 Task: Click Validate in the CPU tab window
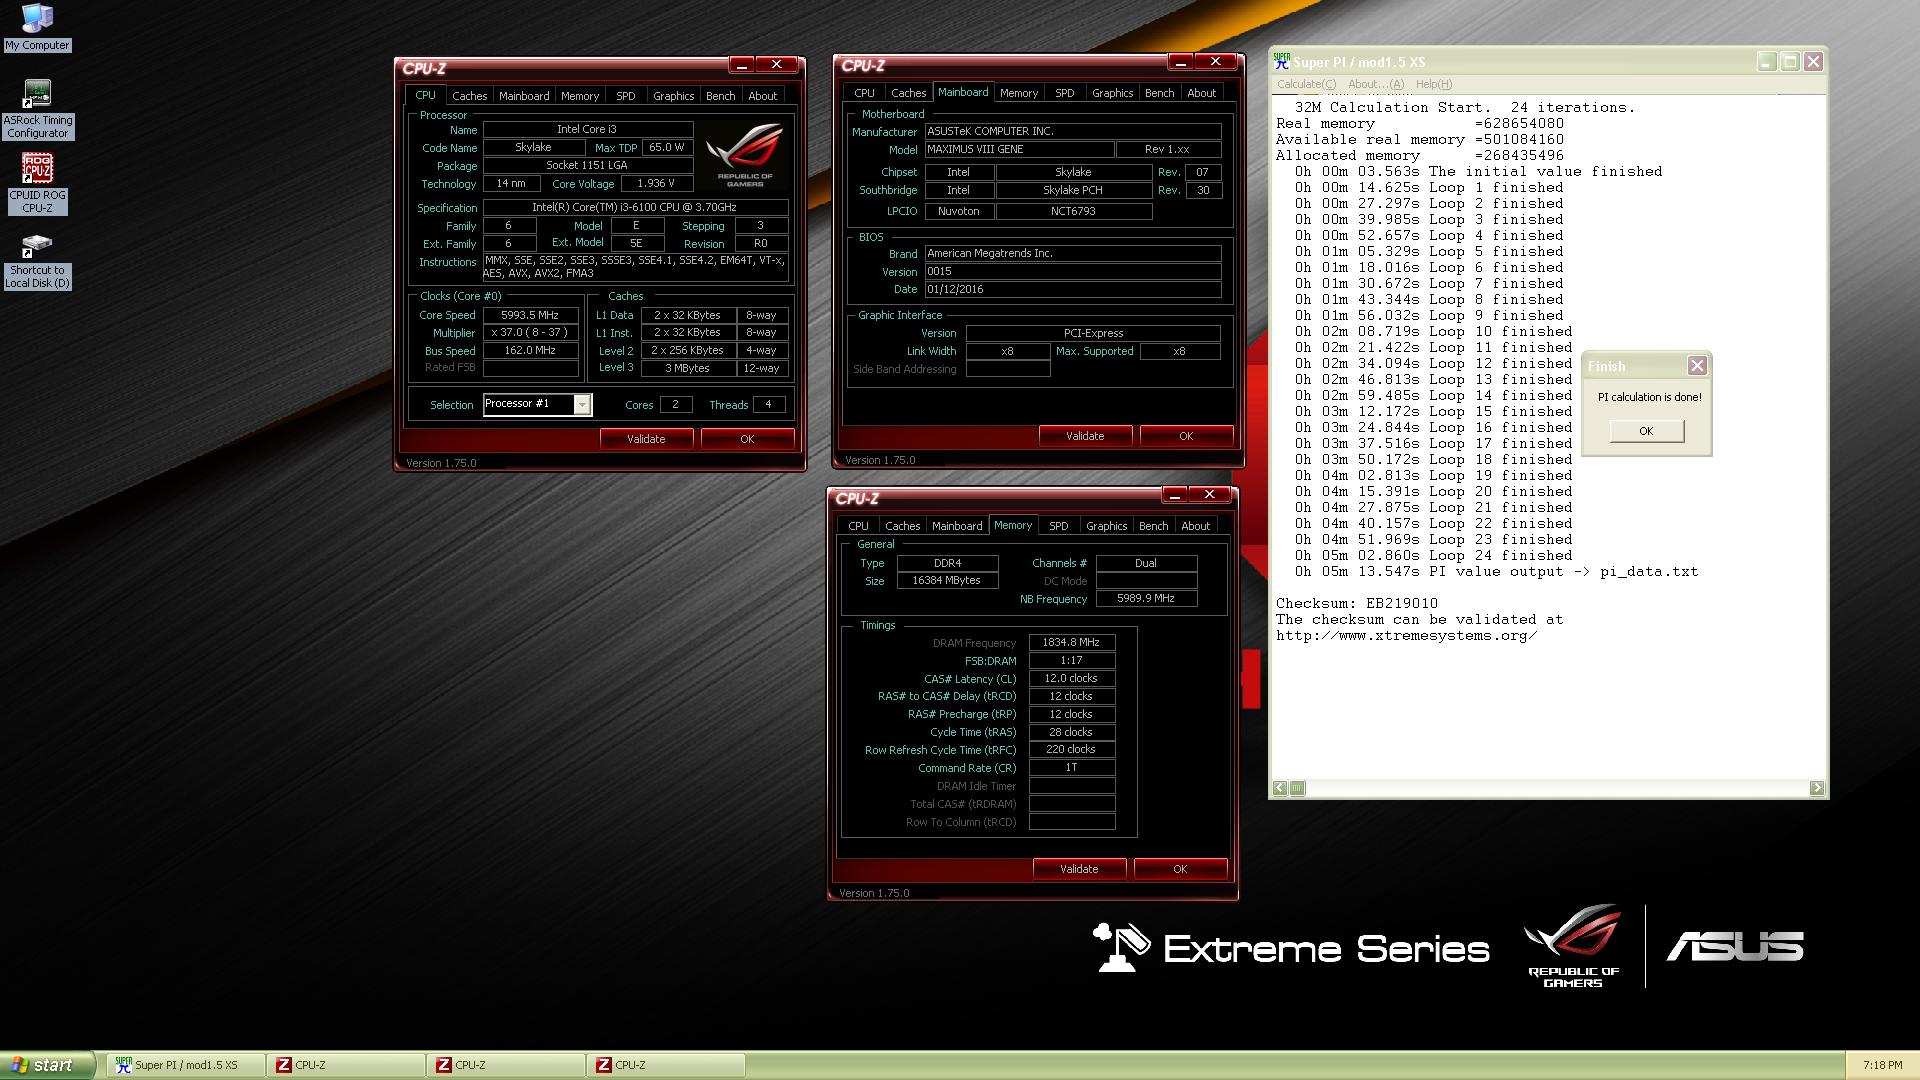point(646,439)
